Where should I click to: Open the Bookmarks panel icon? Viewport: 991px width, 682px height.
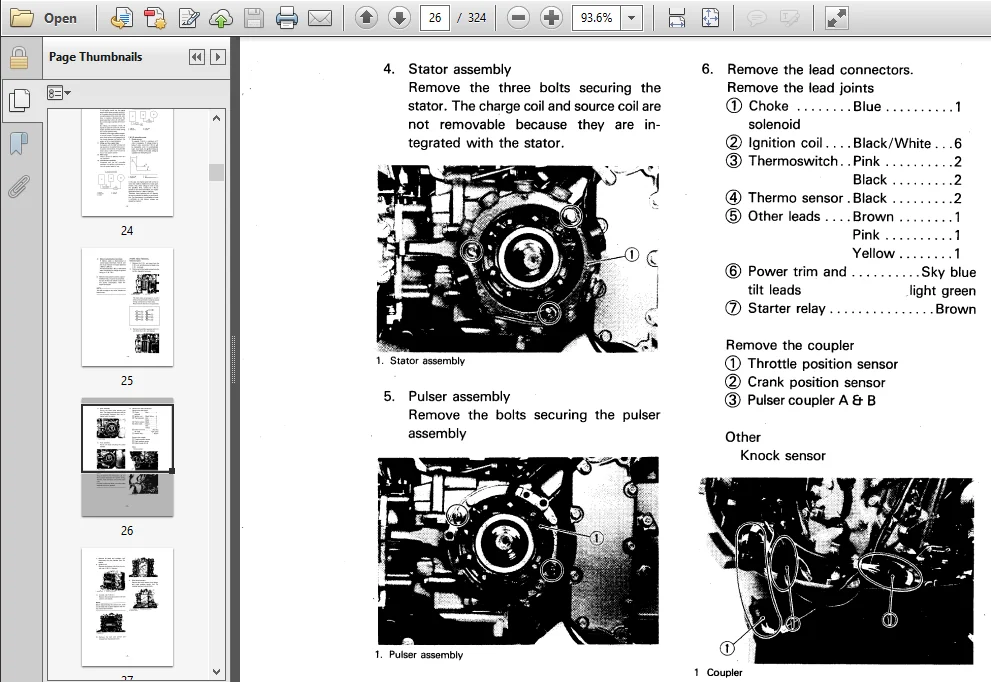19,143
